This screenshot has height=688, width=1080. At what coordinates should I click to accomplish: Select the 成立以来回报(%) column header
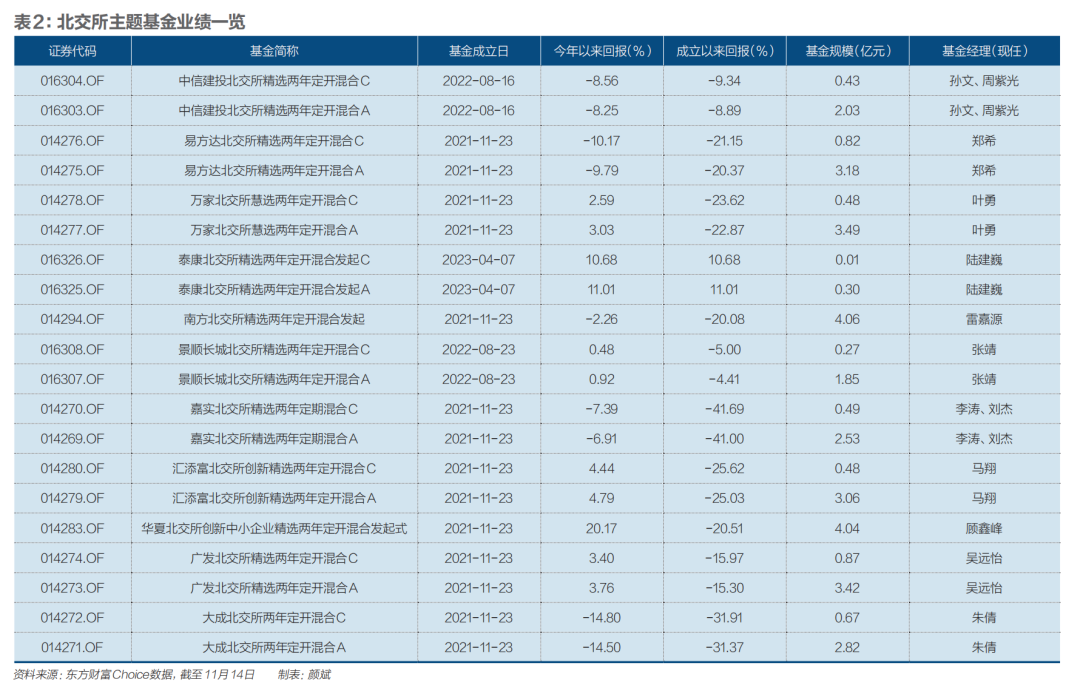[x=725, y=51]
